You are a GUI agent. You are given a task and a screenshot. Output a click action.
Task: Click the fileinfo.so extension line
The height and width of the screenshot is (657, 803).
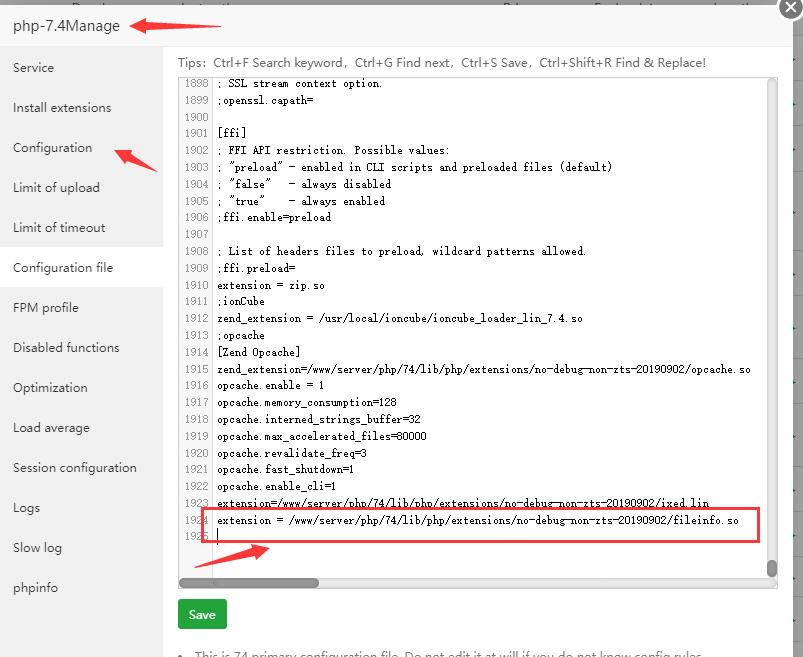pyautogui.click(x=478, y=520)
